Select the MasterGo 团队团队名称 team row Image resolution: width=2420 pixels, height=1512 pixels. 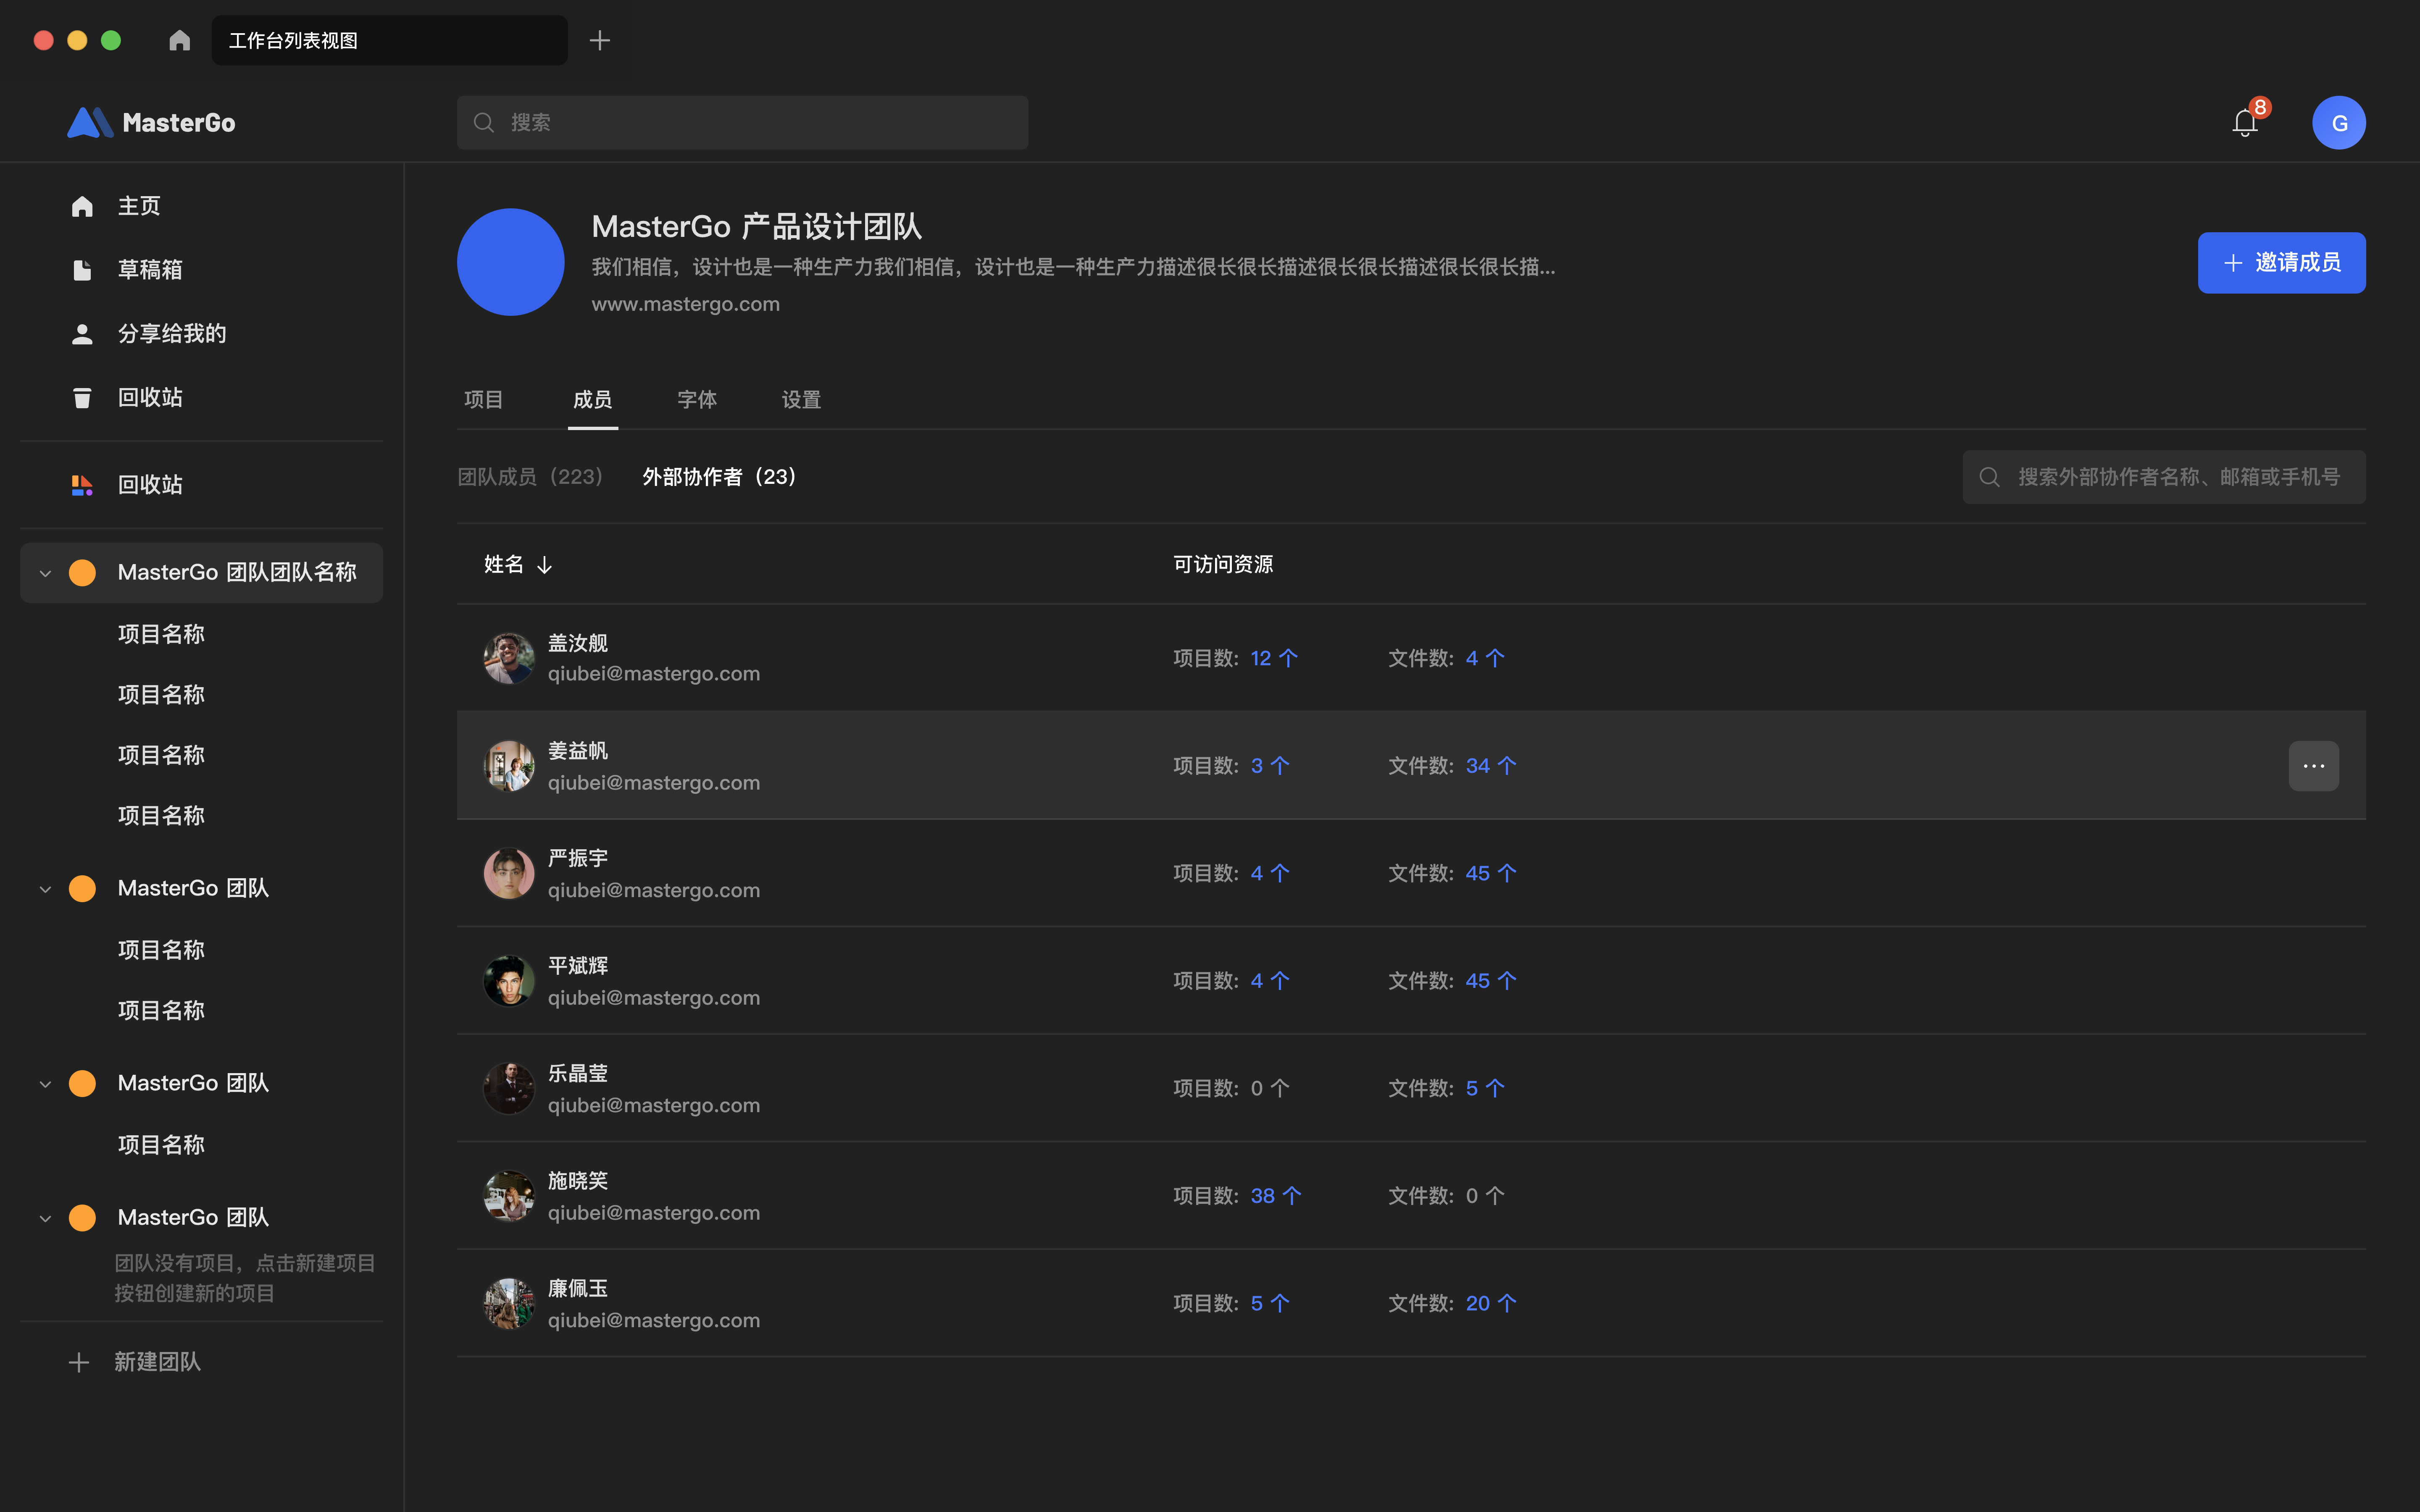tap(201, 573)
